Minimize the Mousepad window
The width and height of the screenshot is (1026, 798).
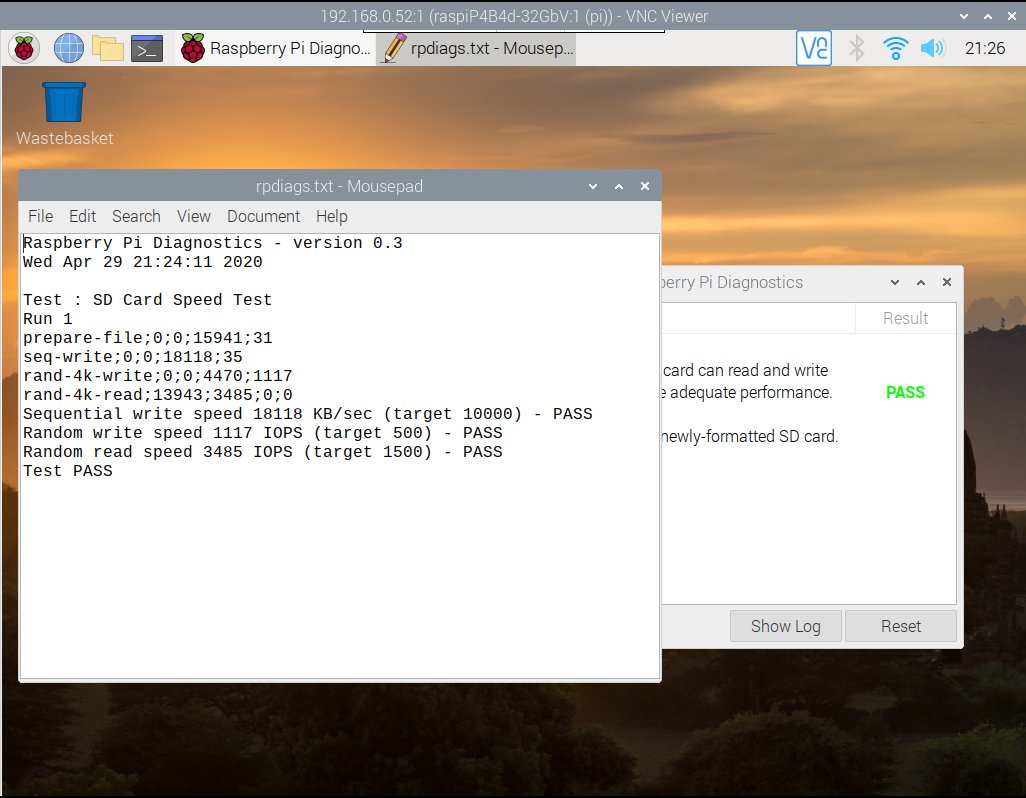coord(593,186)
